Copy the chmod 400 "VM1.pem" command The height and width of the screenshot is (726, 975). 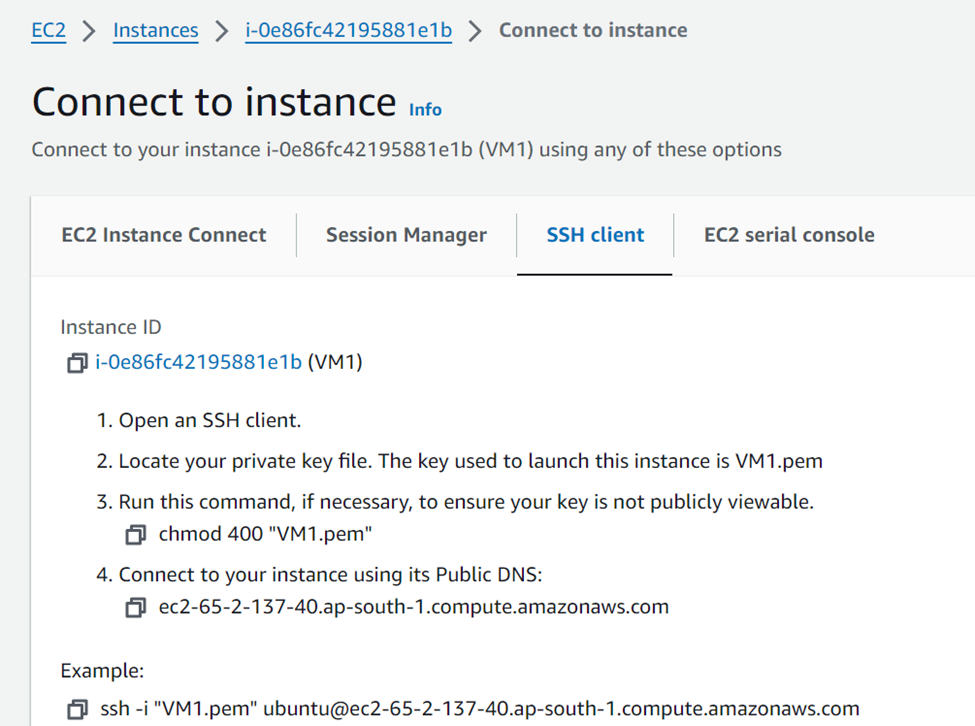coord(135,534)
